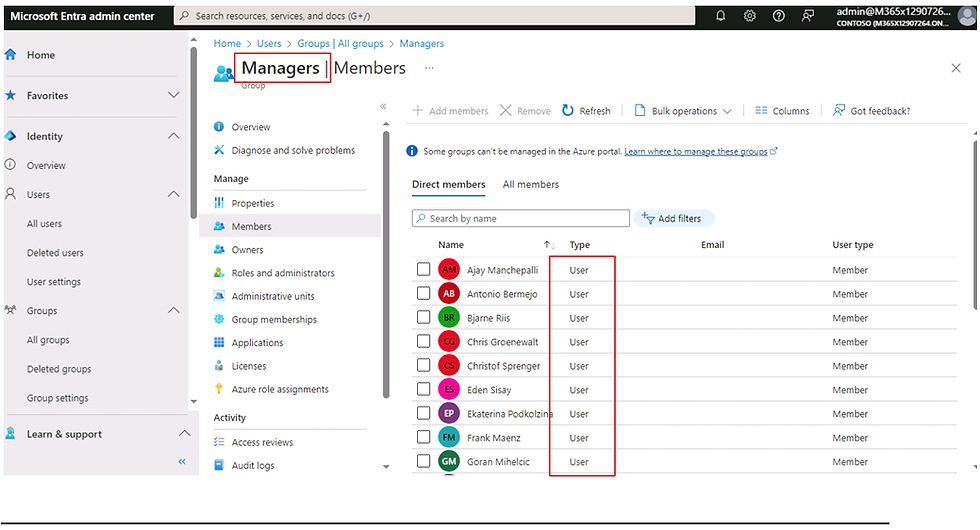Click Favorites star icon

(11, 96)
